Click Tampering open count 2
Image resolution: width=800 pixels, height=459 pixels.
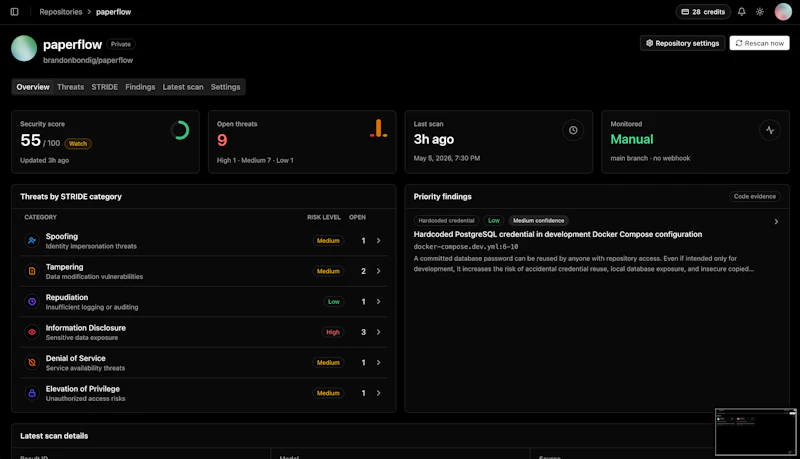pyautogui.click(x=363, y=271)
